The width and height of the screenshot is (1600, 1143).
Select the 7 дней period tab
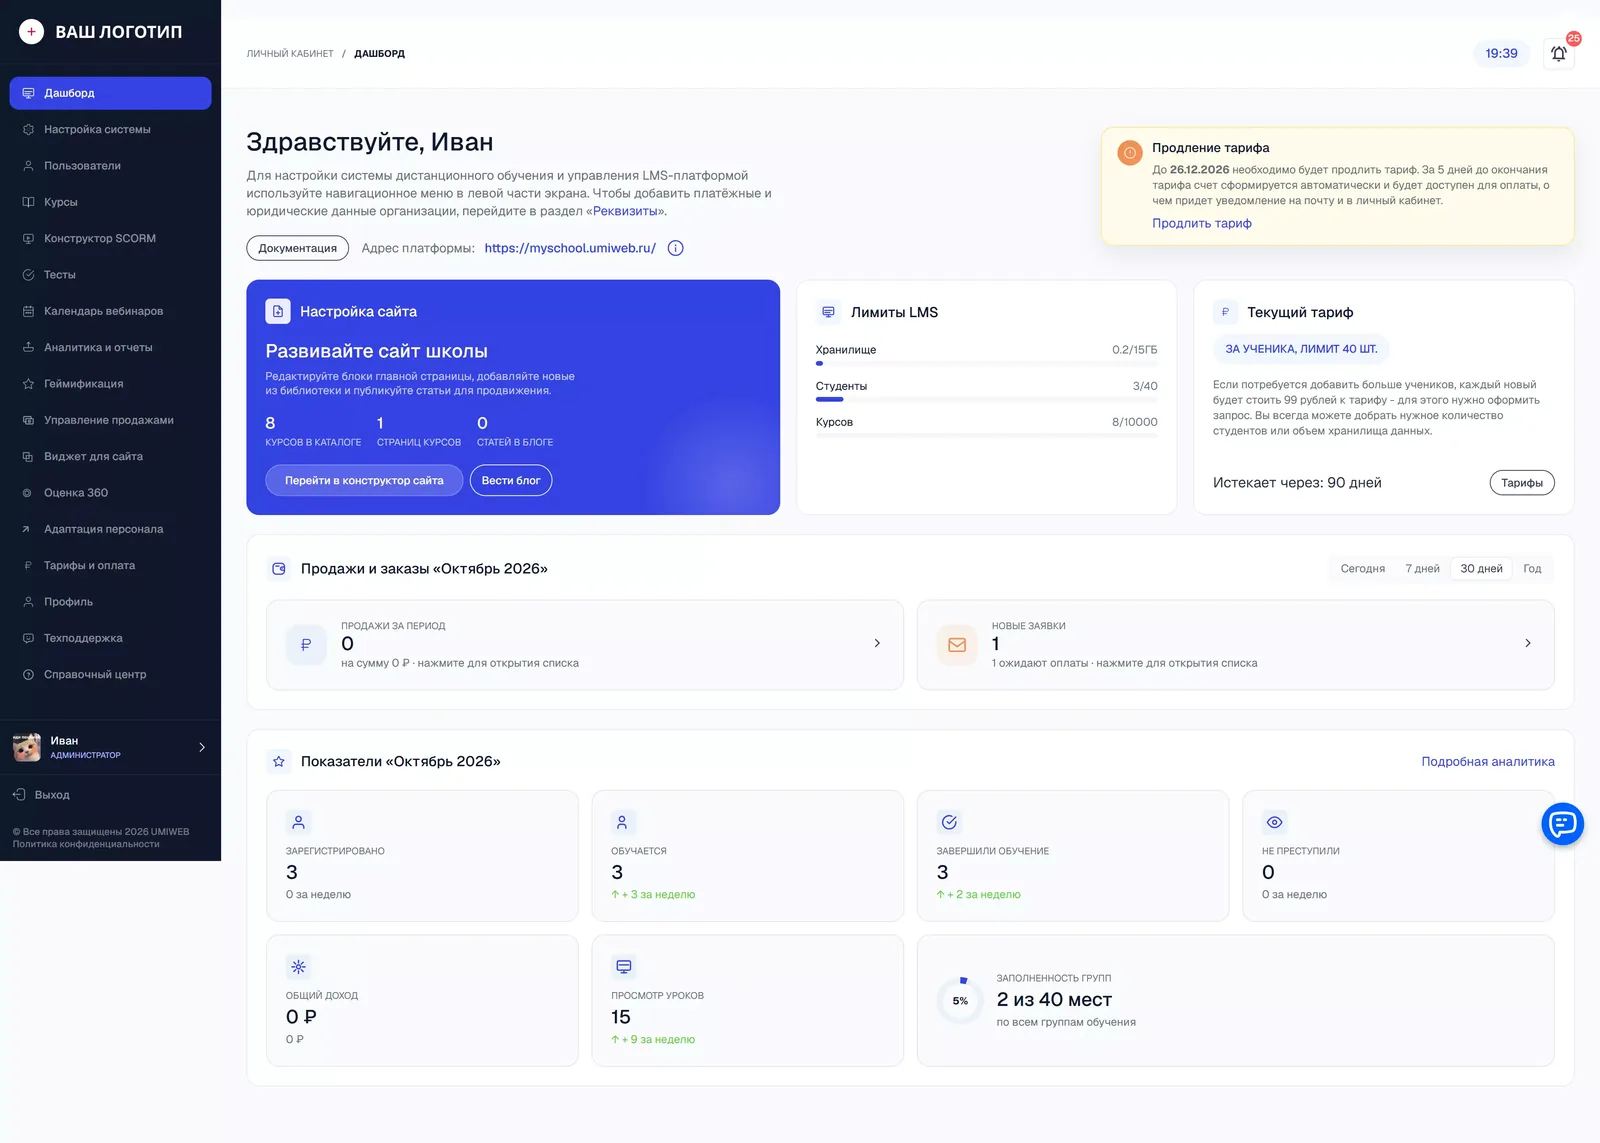point(1422,569)
